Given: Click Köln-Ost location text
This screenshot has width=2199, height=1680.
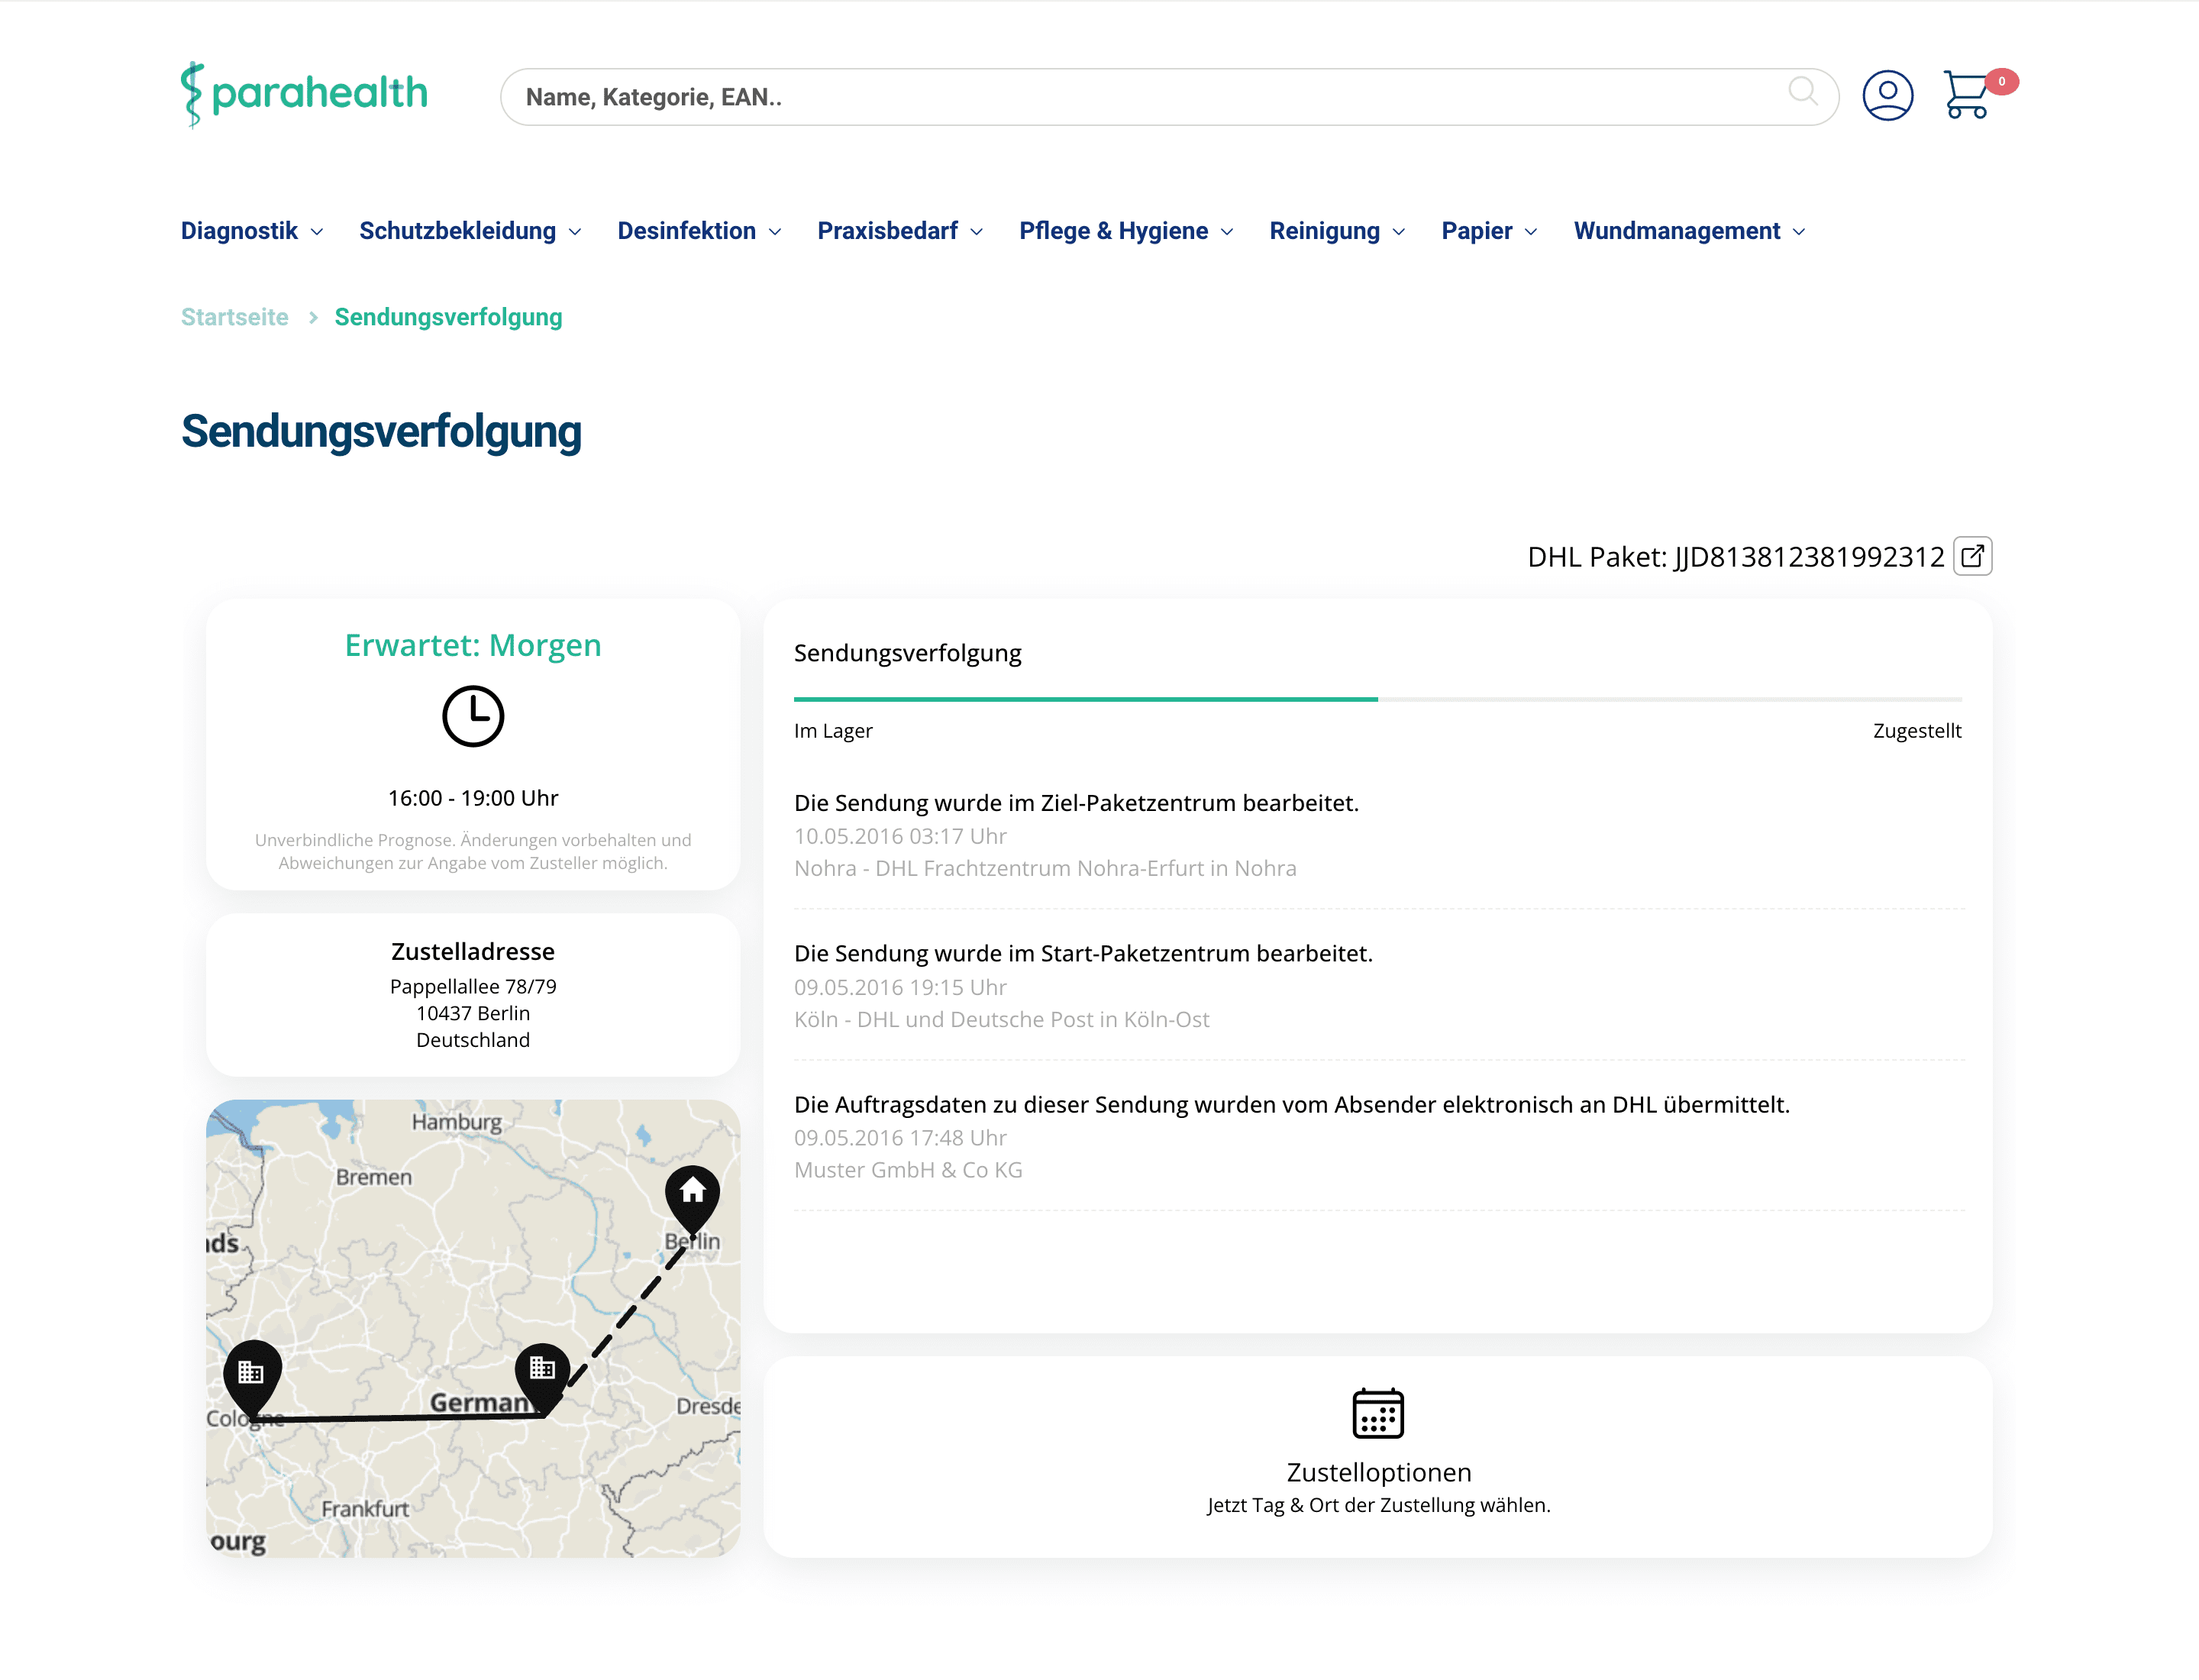Looking at the screenshot, I should 1001,1019.
